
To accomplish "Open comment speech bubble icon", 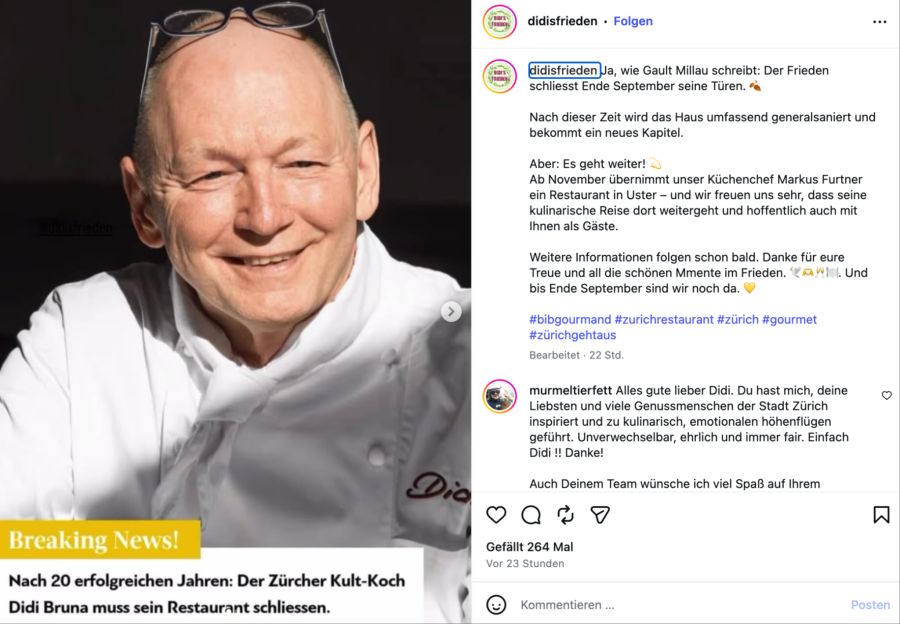I will tap(531, 515).
